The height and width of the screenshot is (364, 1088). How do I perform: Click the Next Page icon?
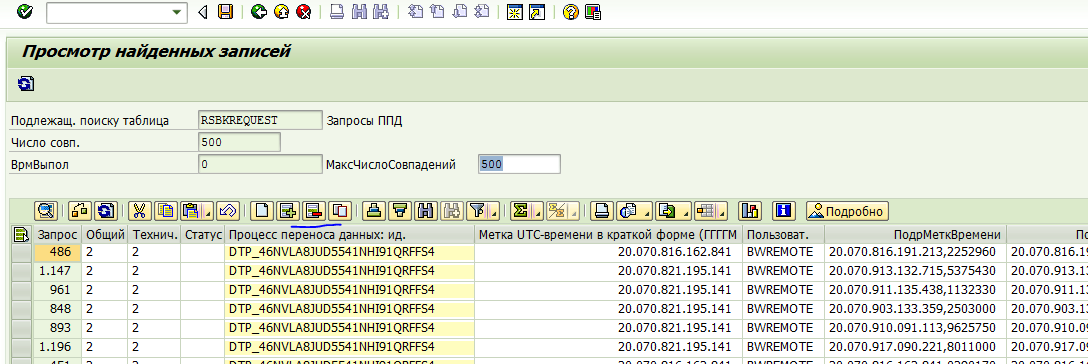459,12
